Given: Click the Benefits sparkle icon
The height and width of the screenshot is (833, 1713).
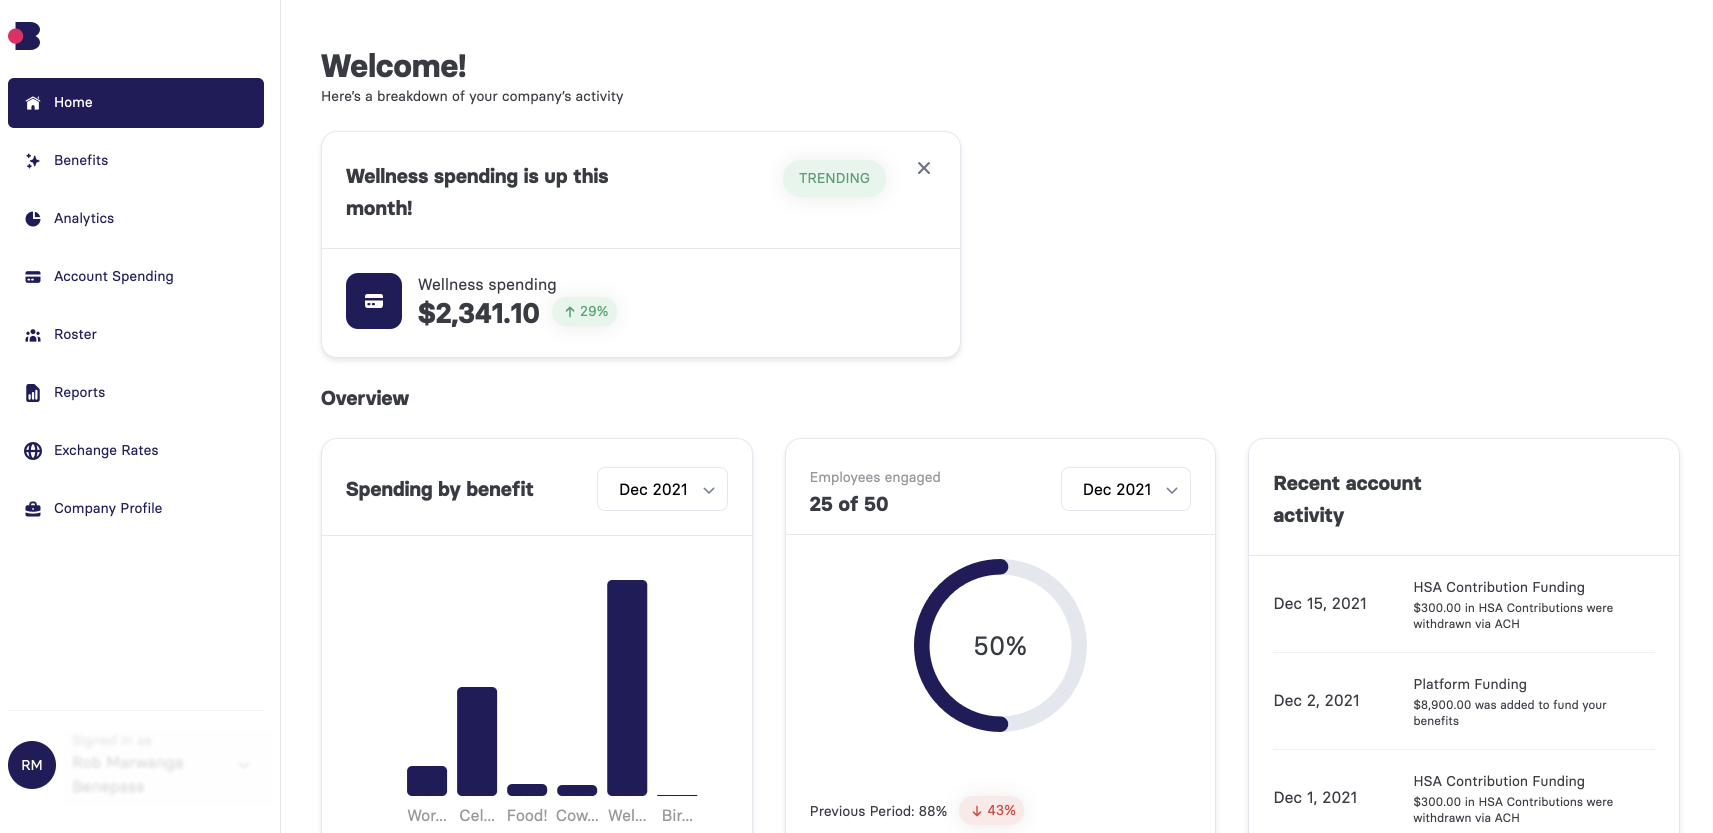Looking at the screenshot, I should coord(33,161).
